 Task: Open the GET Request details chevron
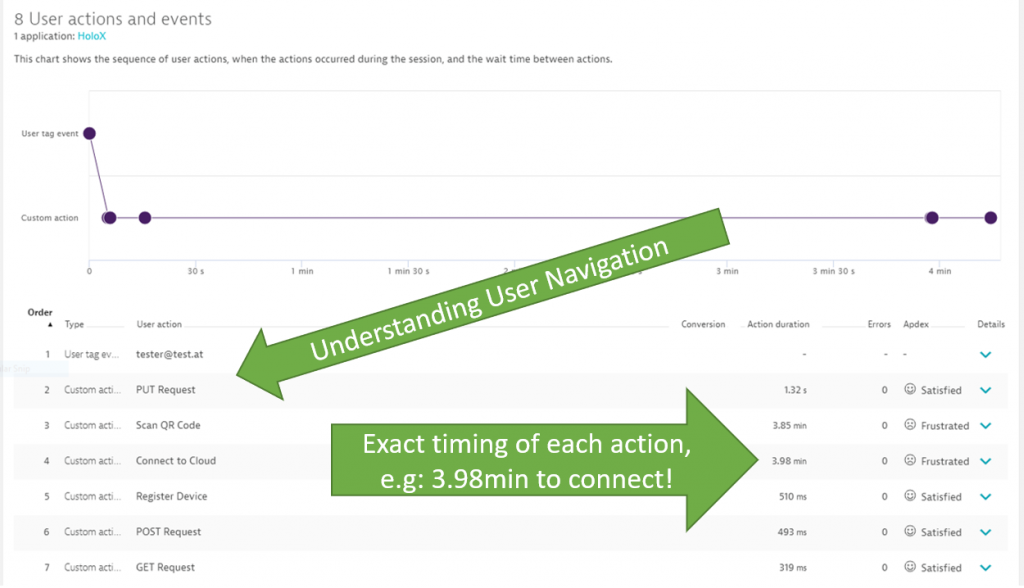coord(985,567)
